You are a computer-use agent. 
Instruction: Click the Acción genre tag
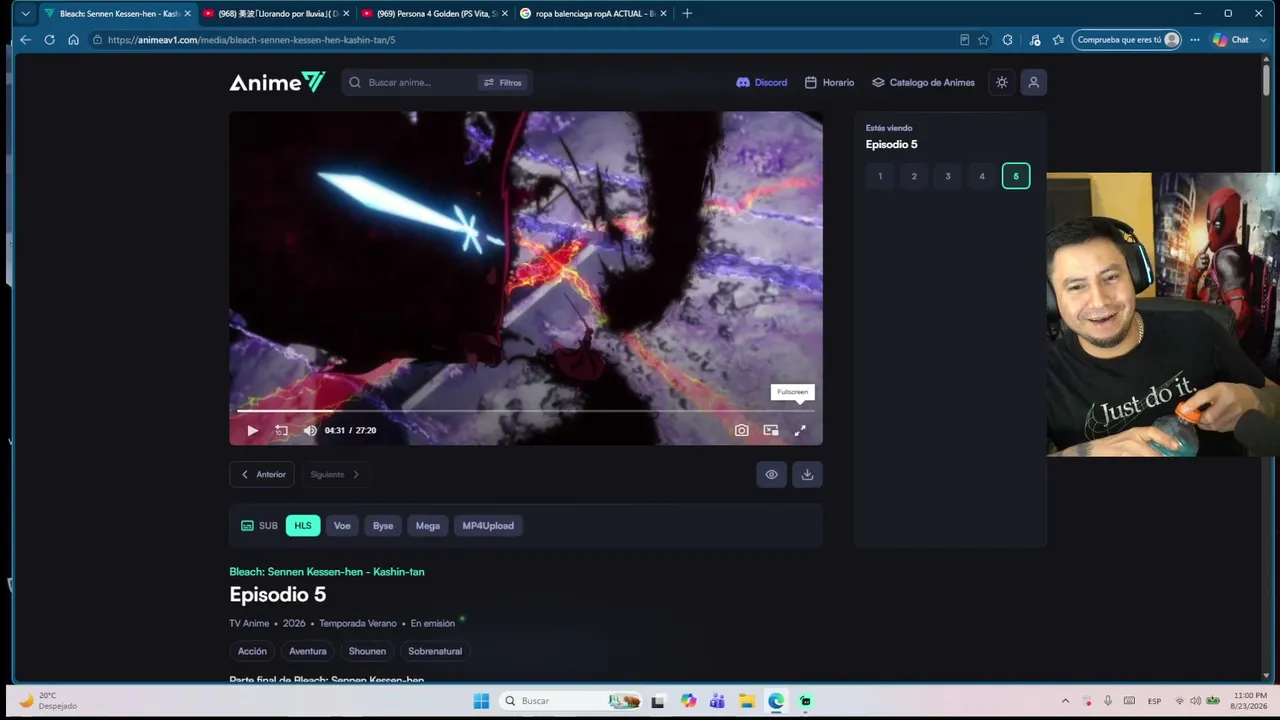252,651
